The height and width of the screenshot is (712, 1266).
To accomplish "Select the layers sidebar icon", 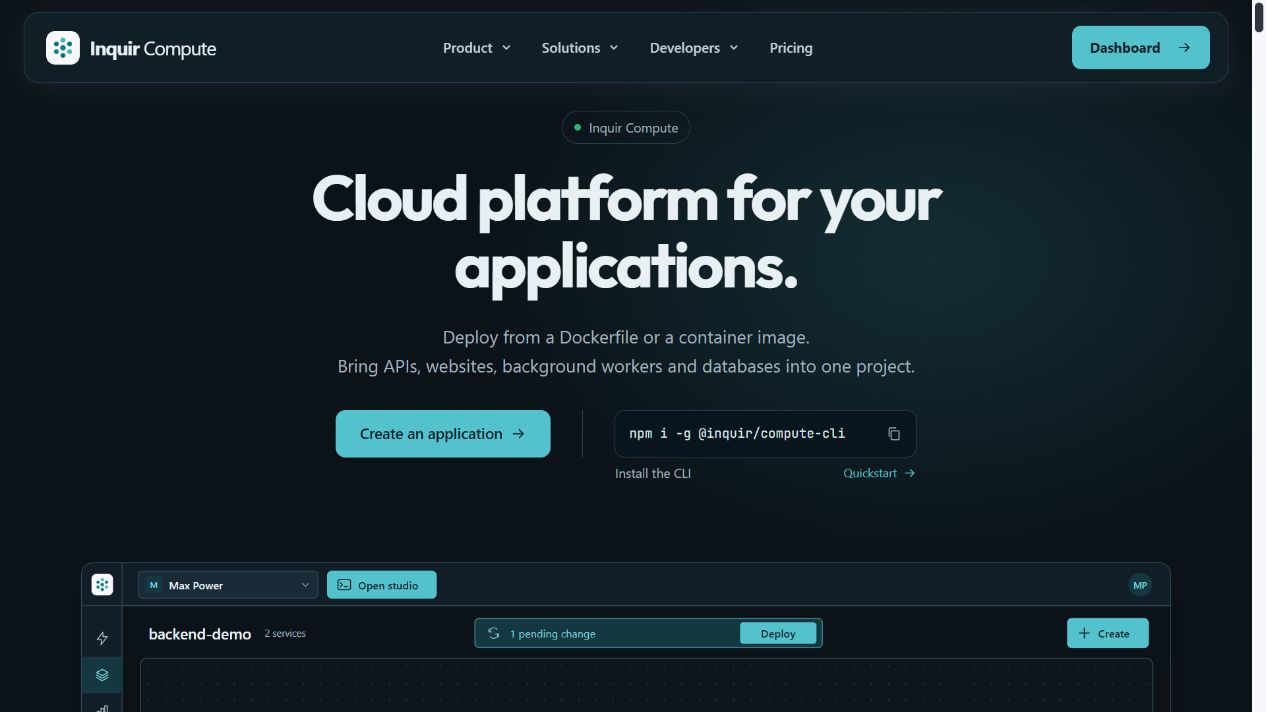I will coord(102,675).
